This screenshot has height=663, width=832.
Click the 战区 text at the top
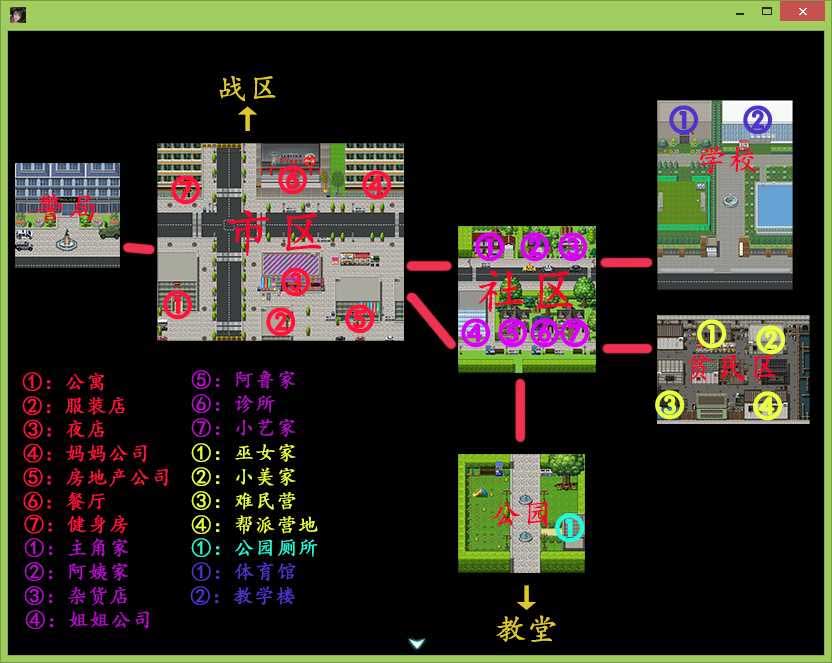247,88
